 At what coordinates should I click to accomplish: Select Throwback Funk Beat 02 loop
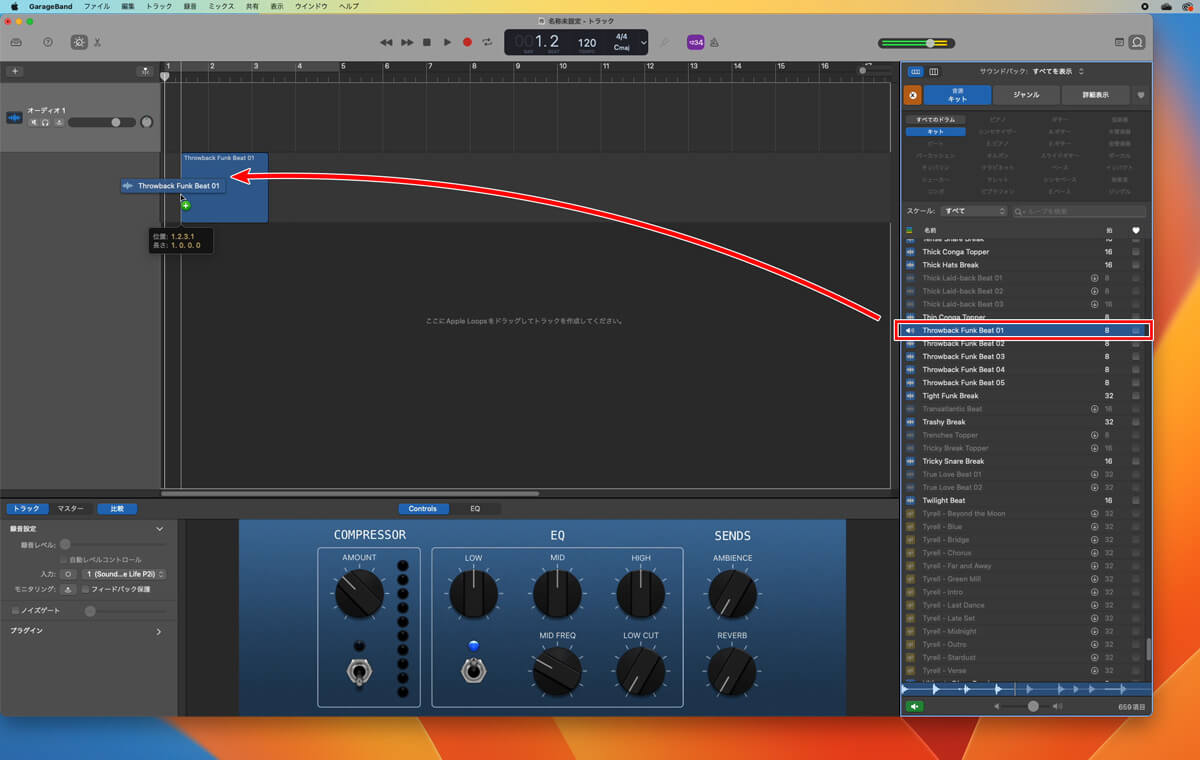(x=1026, y=343)
